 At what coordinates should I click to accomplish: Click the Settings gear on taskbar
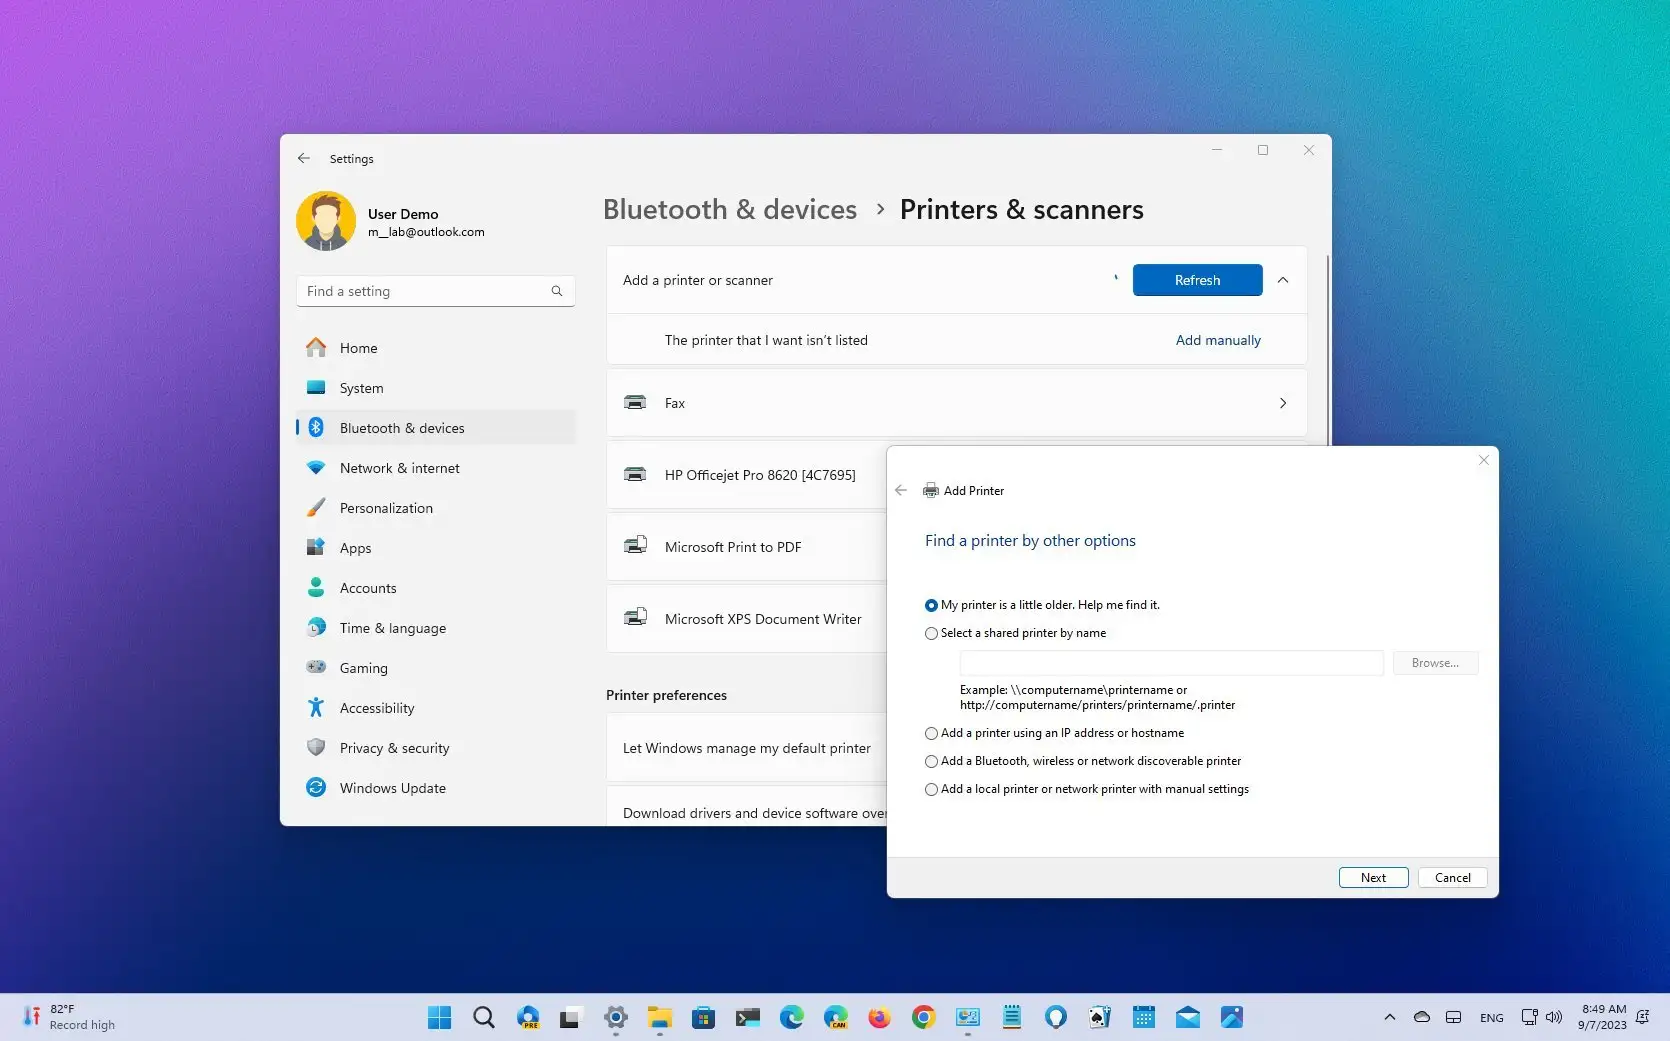point(616,1017)
